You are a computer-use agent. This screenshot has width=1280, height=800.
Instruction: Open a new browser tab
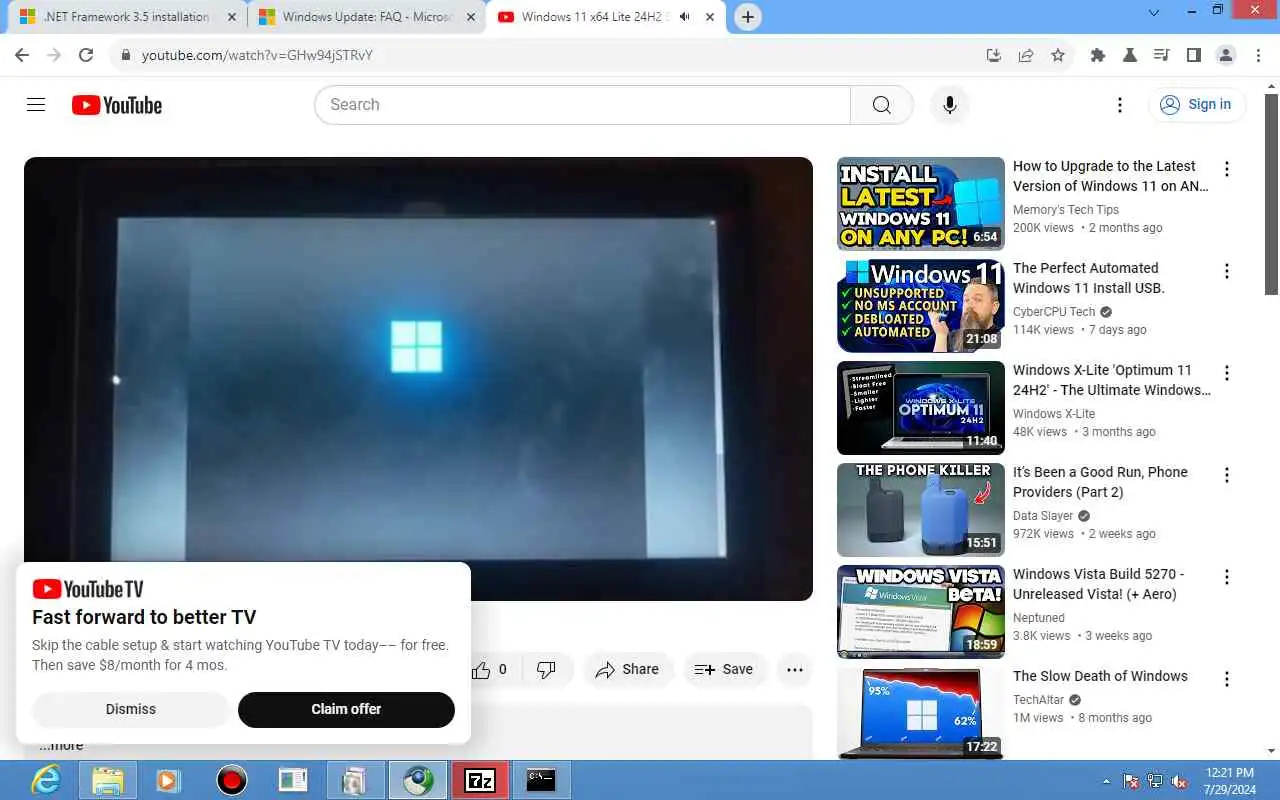point(747,17)
